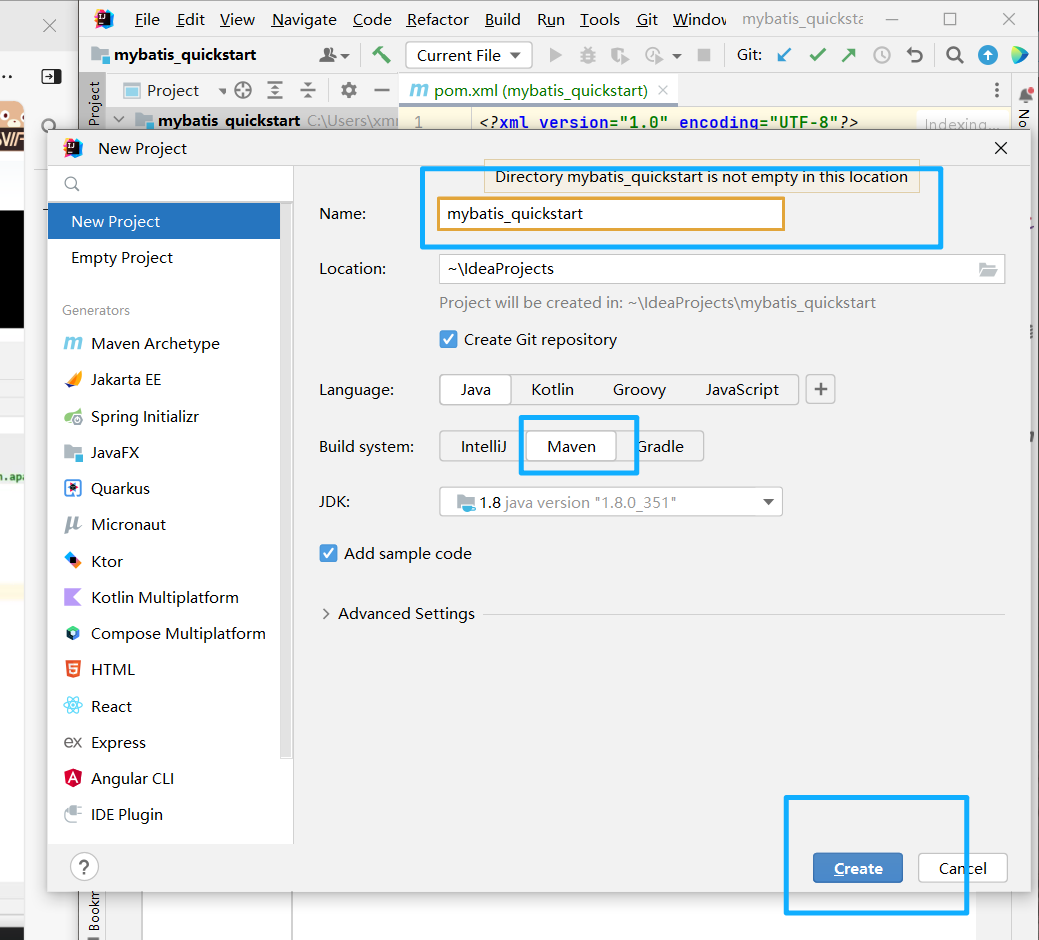
Task: Open Search Everywhere magnifier icon
Action: click(x=954, y=55)
